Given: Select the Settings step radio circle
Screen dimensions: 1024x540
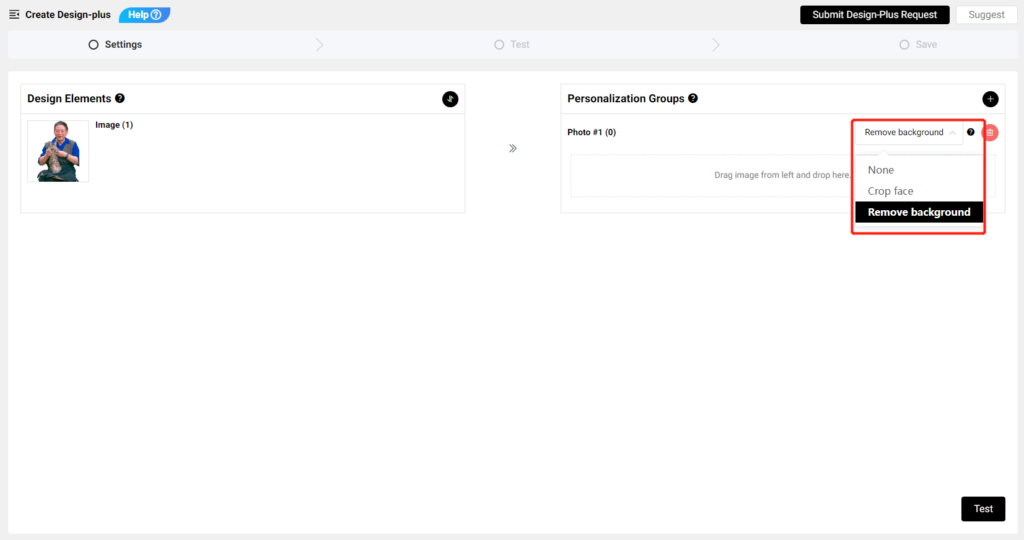Looking at the screenshot, I should pyautogui.click(x=93, y=44).
